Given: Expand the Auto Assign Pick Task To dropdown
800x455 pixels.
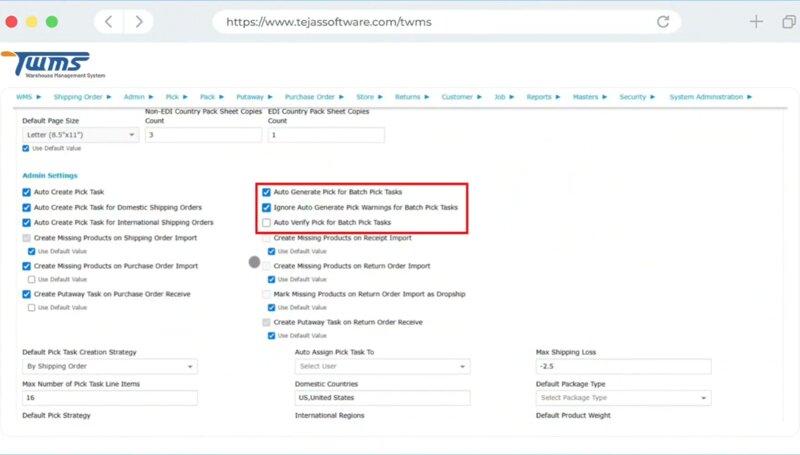Looking at the screenshot, I should click(381, 367).
